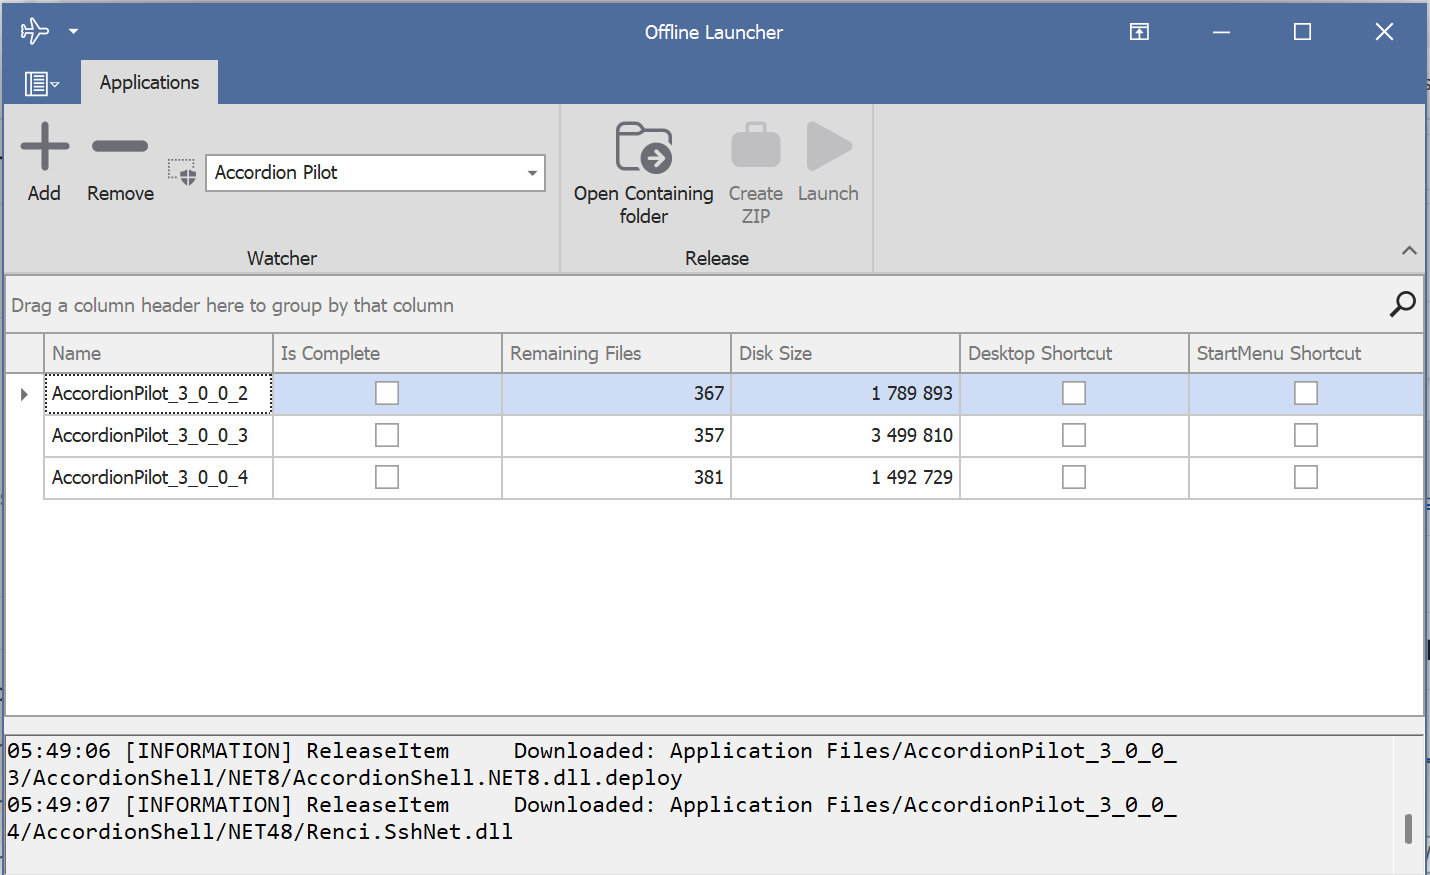Open the Accordion Pilot watcher dropdown
The width and height of the screenshot is (1430, 875).
coord(532,173)
